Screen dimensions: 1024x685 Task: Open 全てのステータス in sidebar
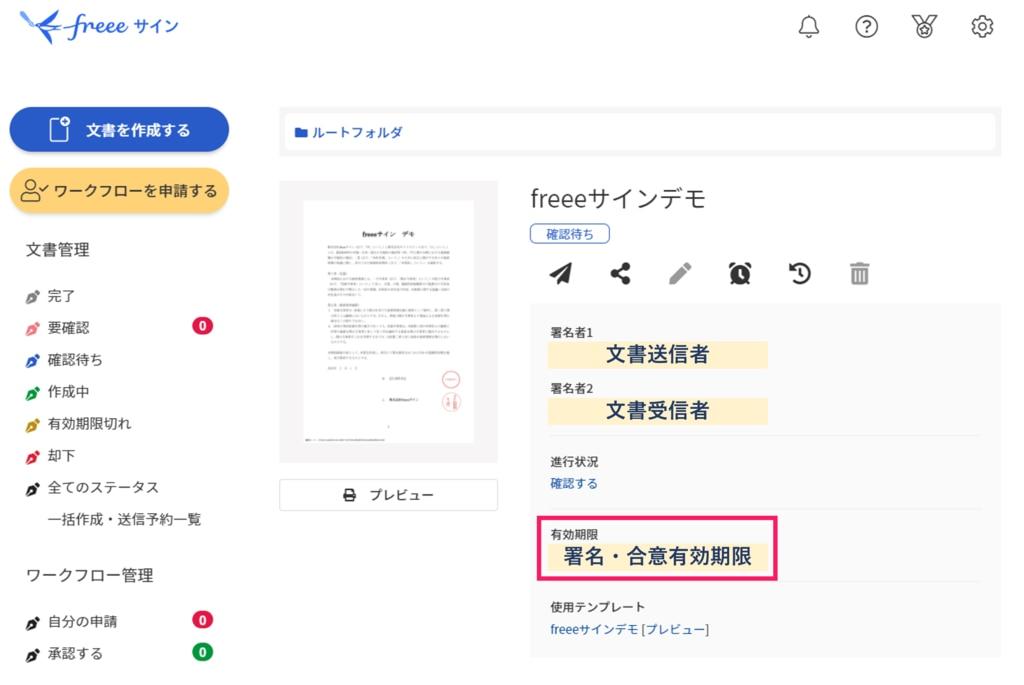pyautogui.click(x=103, y=488)
